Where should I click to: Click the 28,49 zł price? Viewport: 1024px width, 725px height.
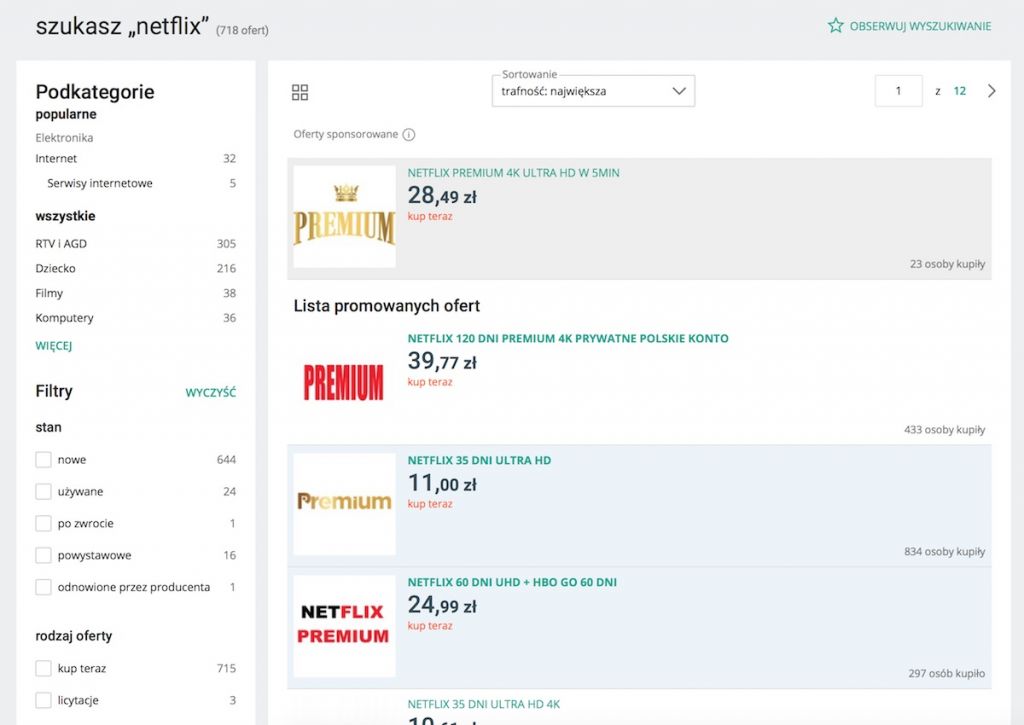click(442, 195)
